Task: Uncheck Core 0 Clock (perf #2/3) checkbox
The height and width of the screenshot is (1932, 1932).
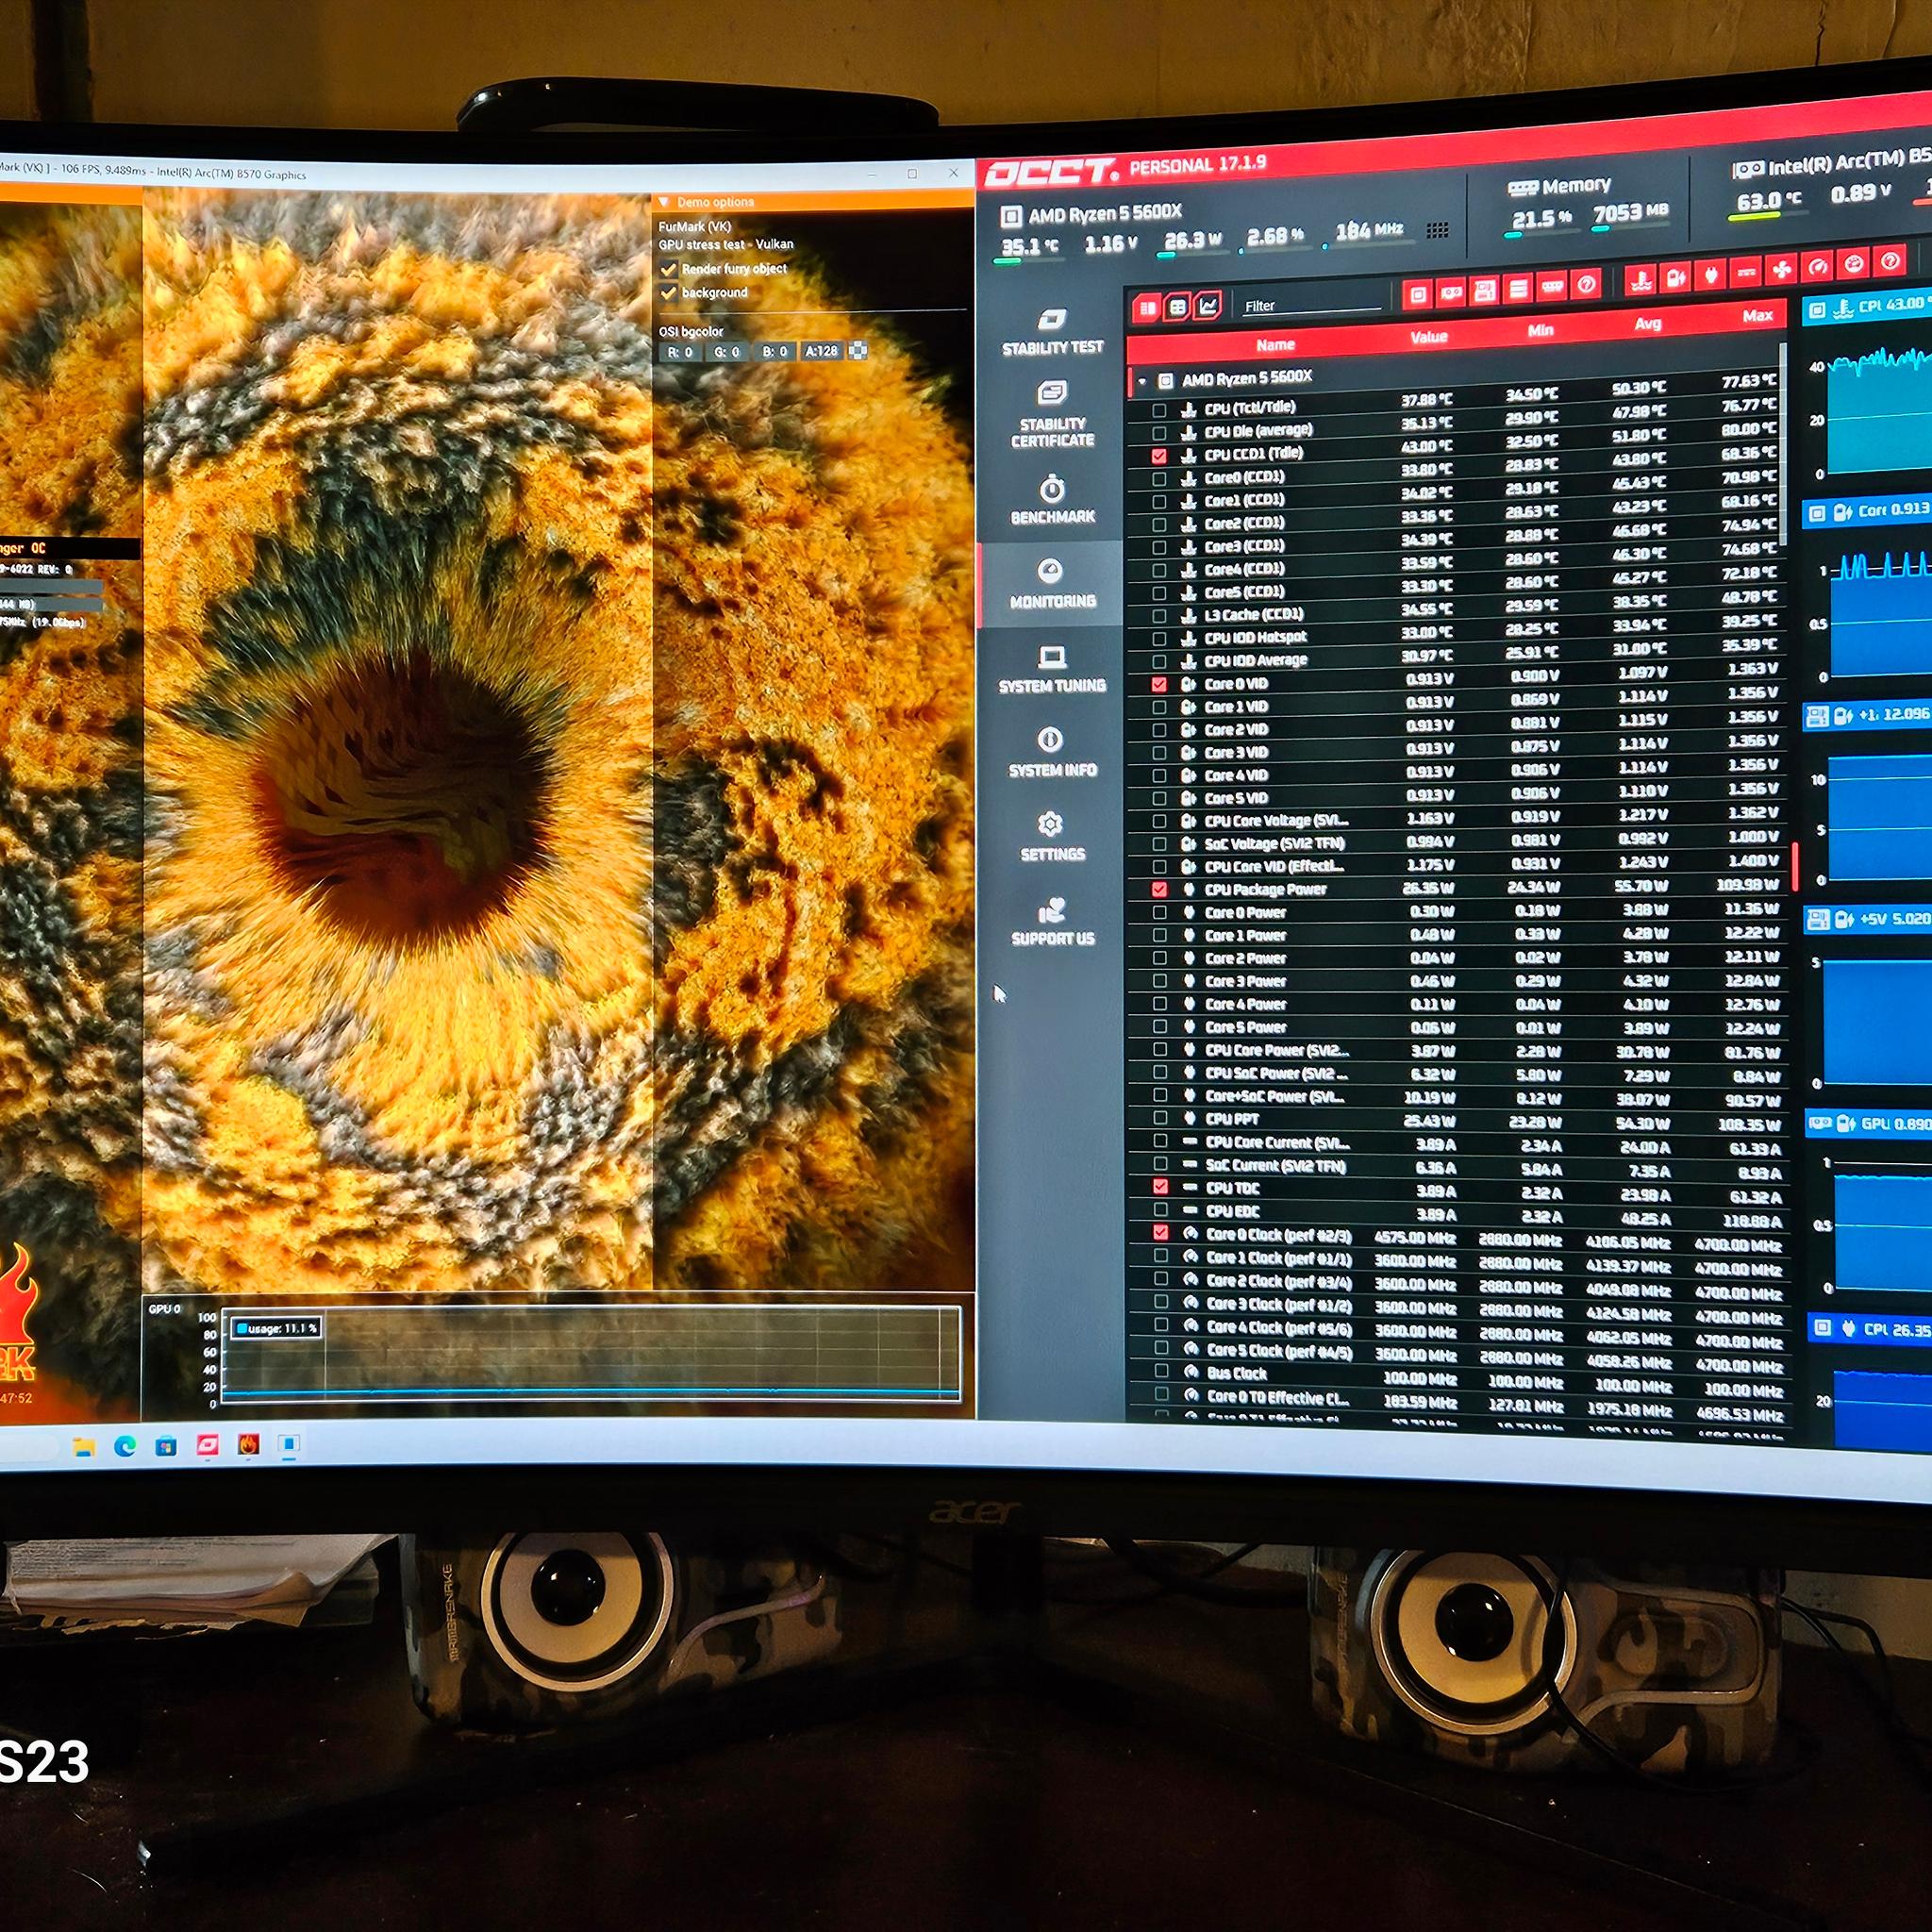Action: click(x=1160, y=1232)
